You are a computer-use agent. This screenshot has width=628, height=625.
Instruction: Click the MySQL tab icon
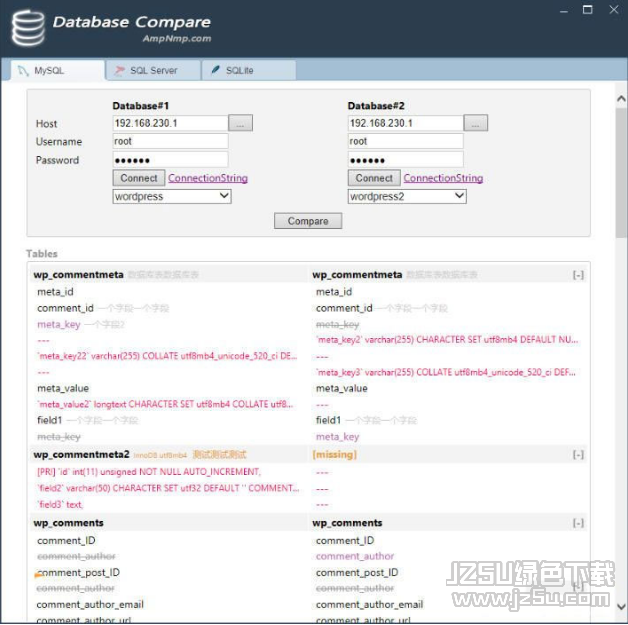[x=23, y=71]
